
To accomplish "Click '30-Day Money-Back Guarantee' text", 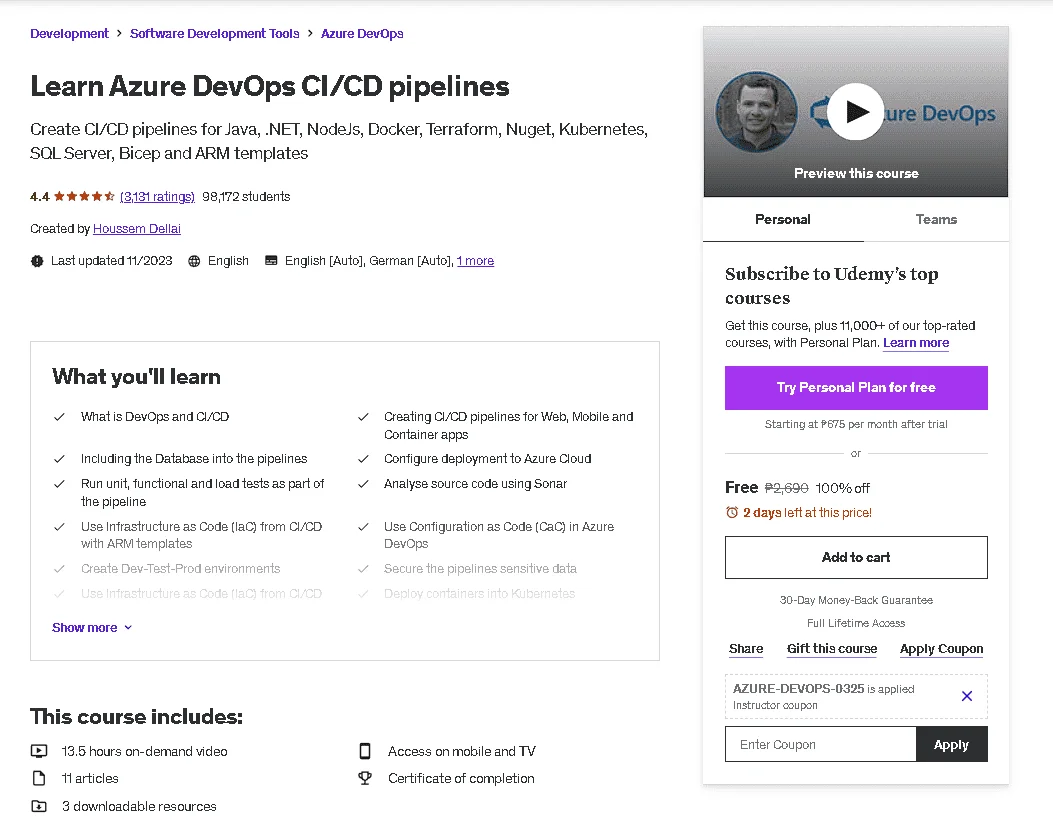I will click(x=856, y=600).
